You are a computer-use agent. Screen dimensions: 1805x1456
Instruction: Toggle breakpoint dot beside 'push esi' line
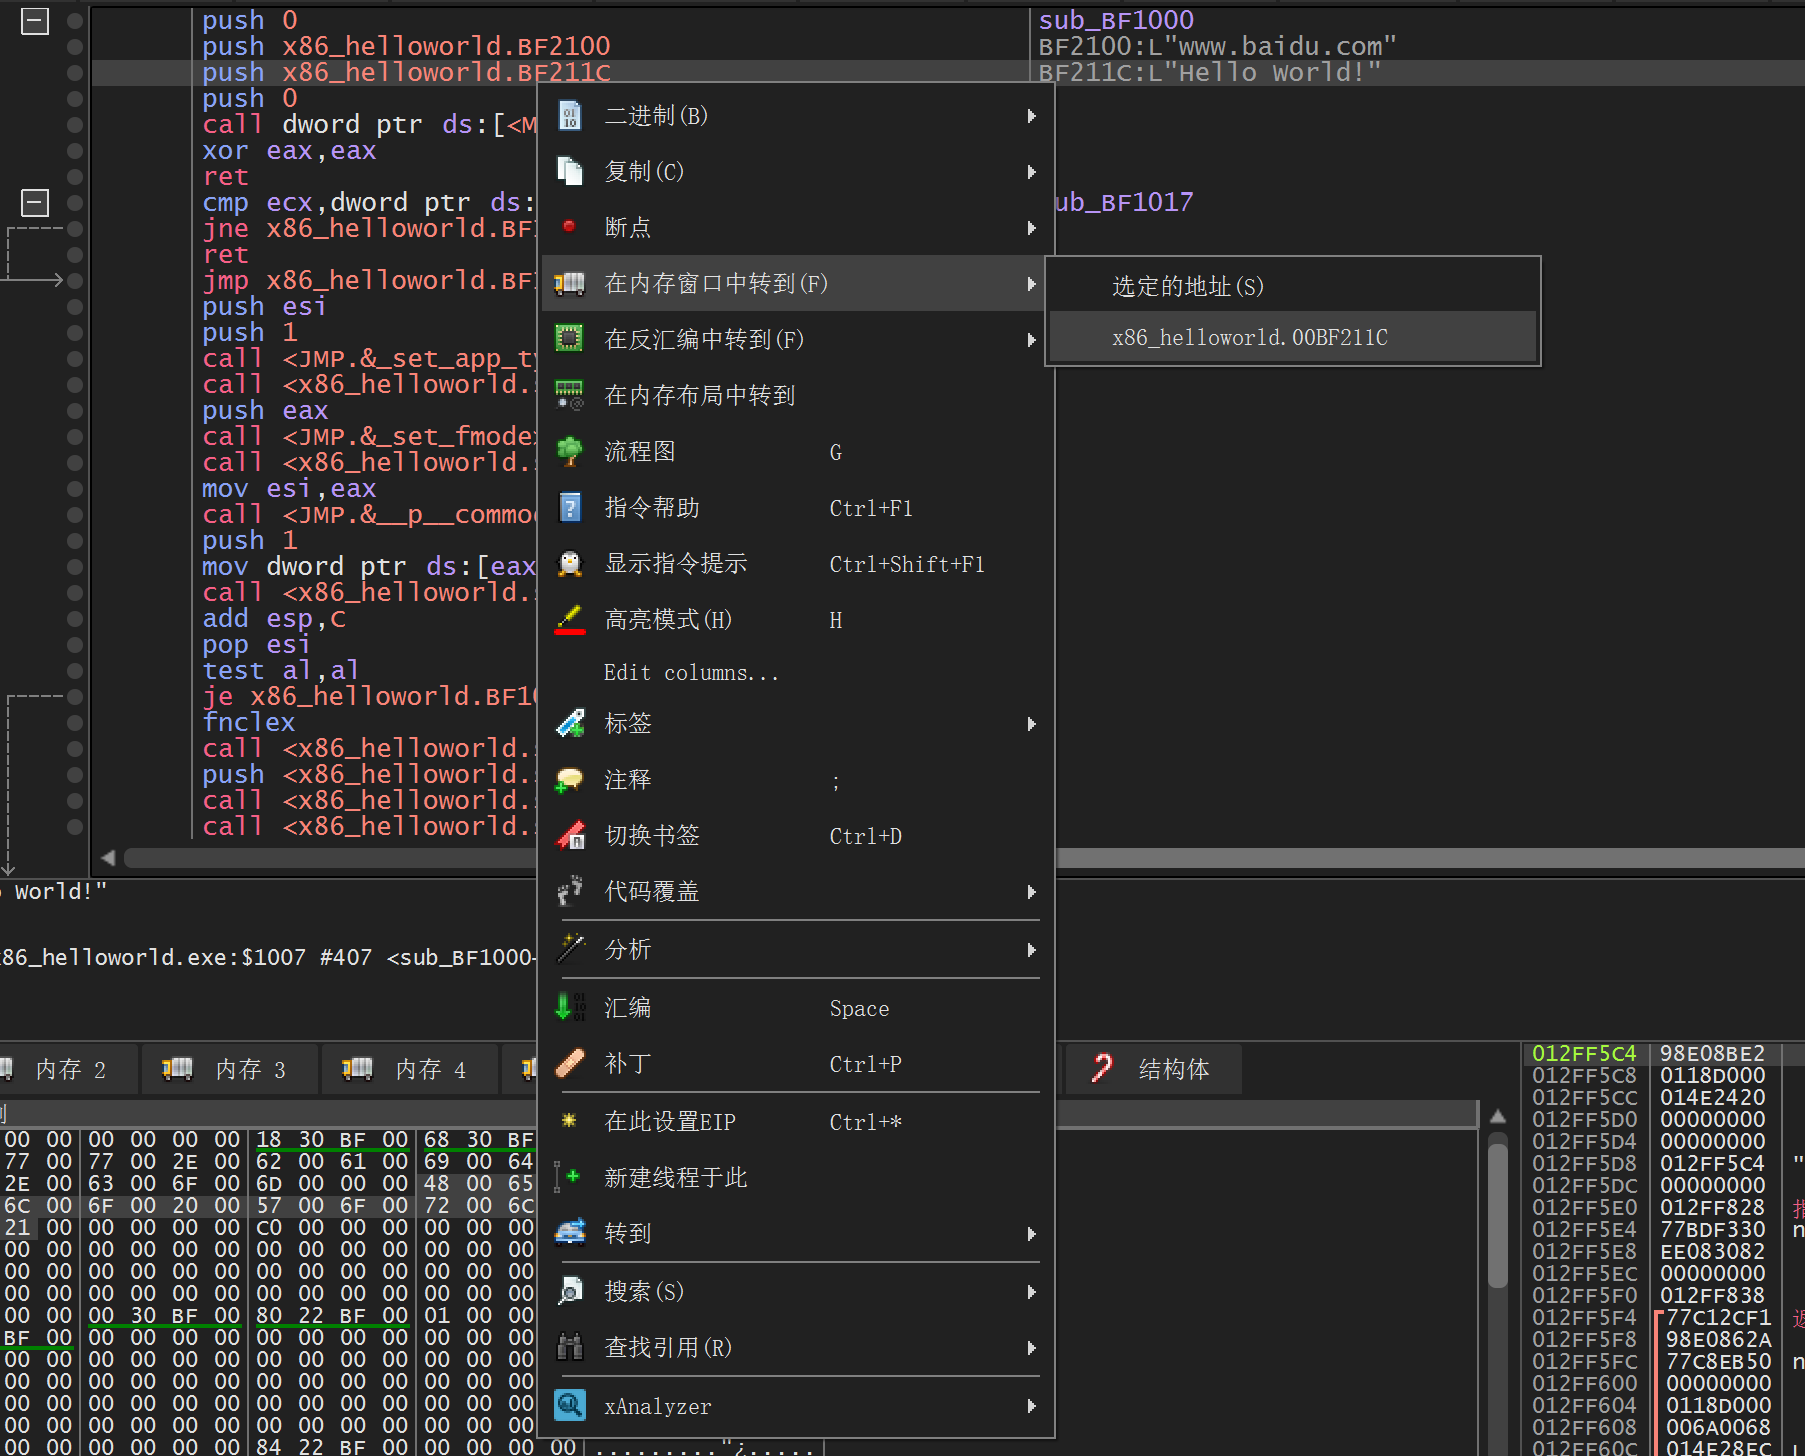tap(75, 307)
